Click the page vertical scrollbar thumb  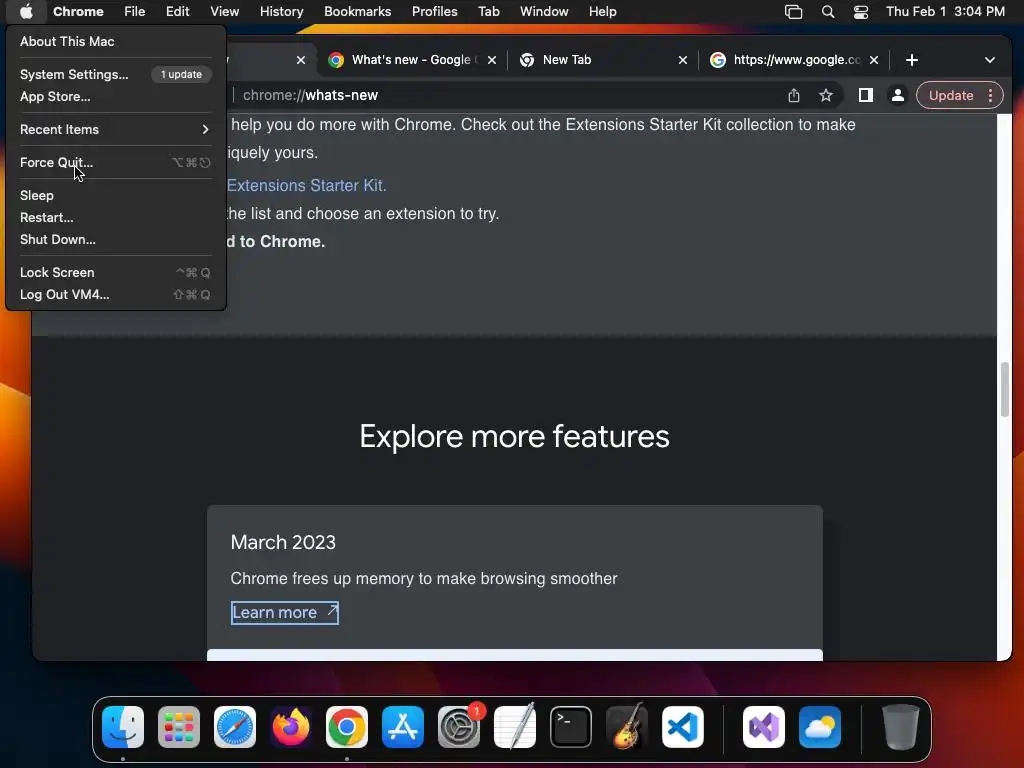point(1004,389)
